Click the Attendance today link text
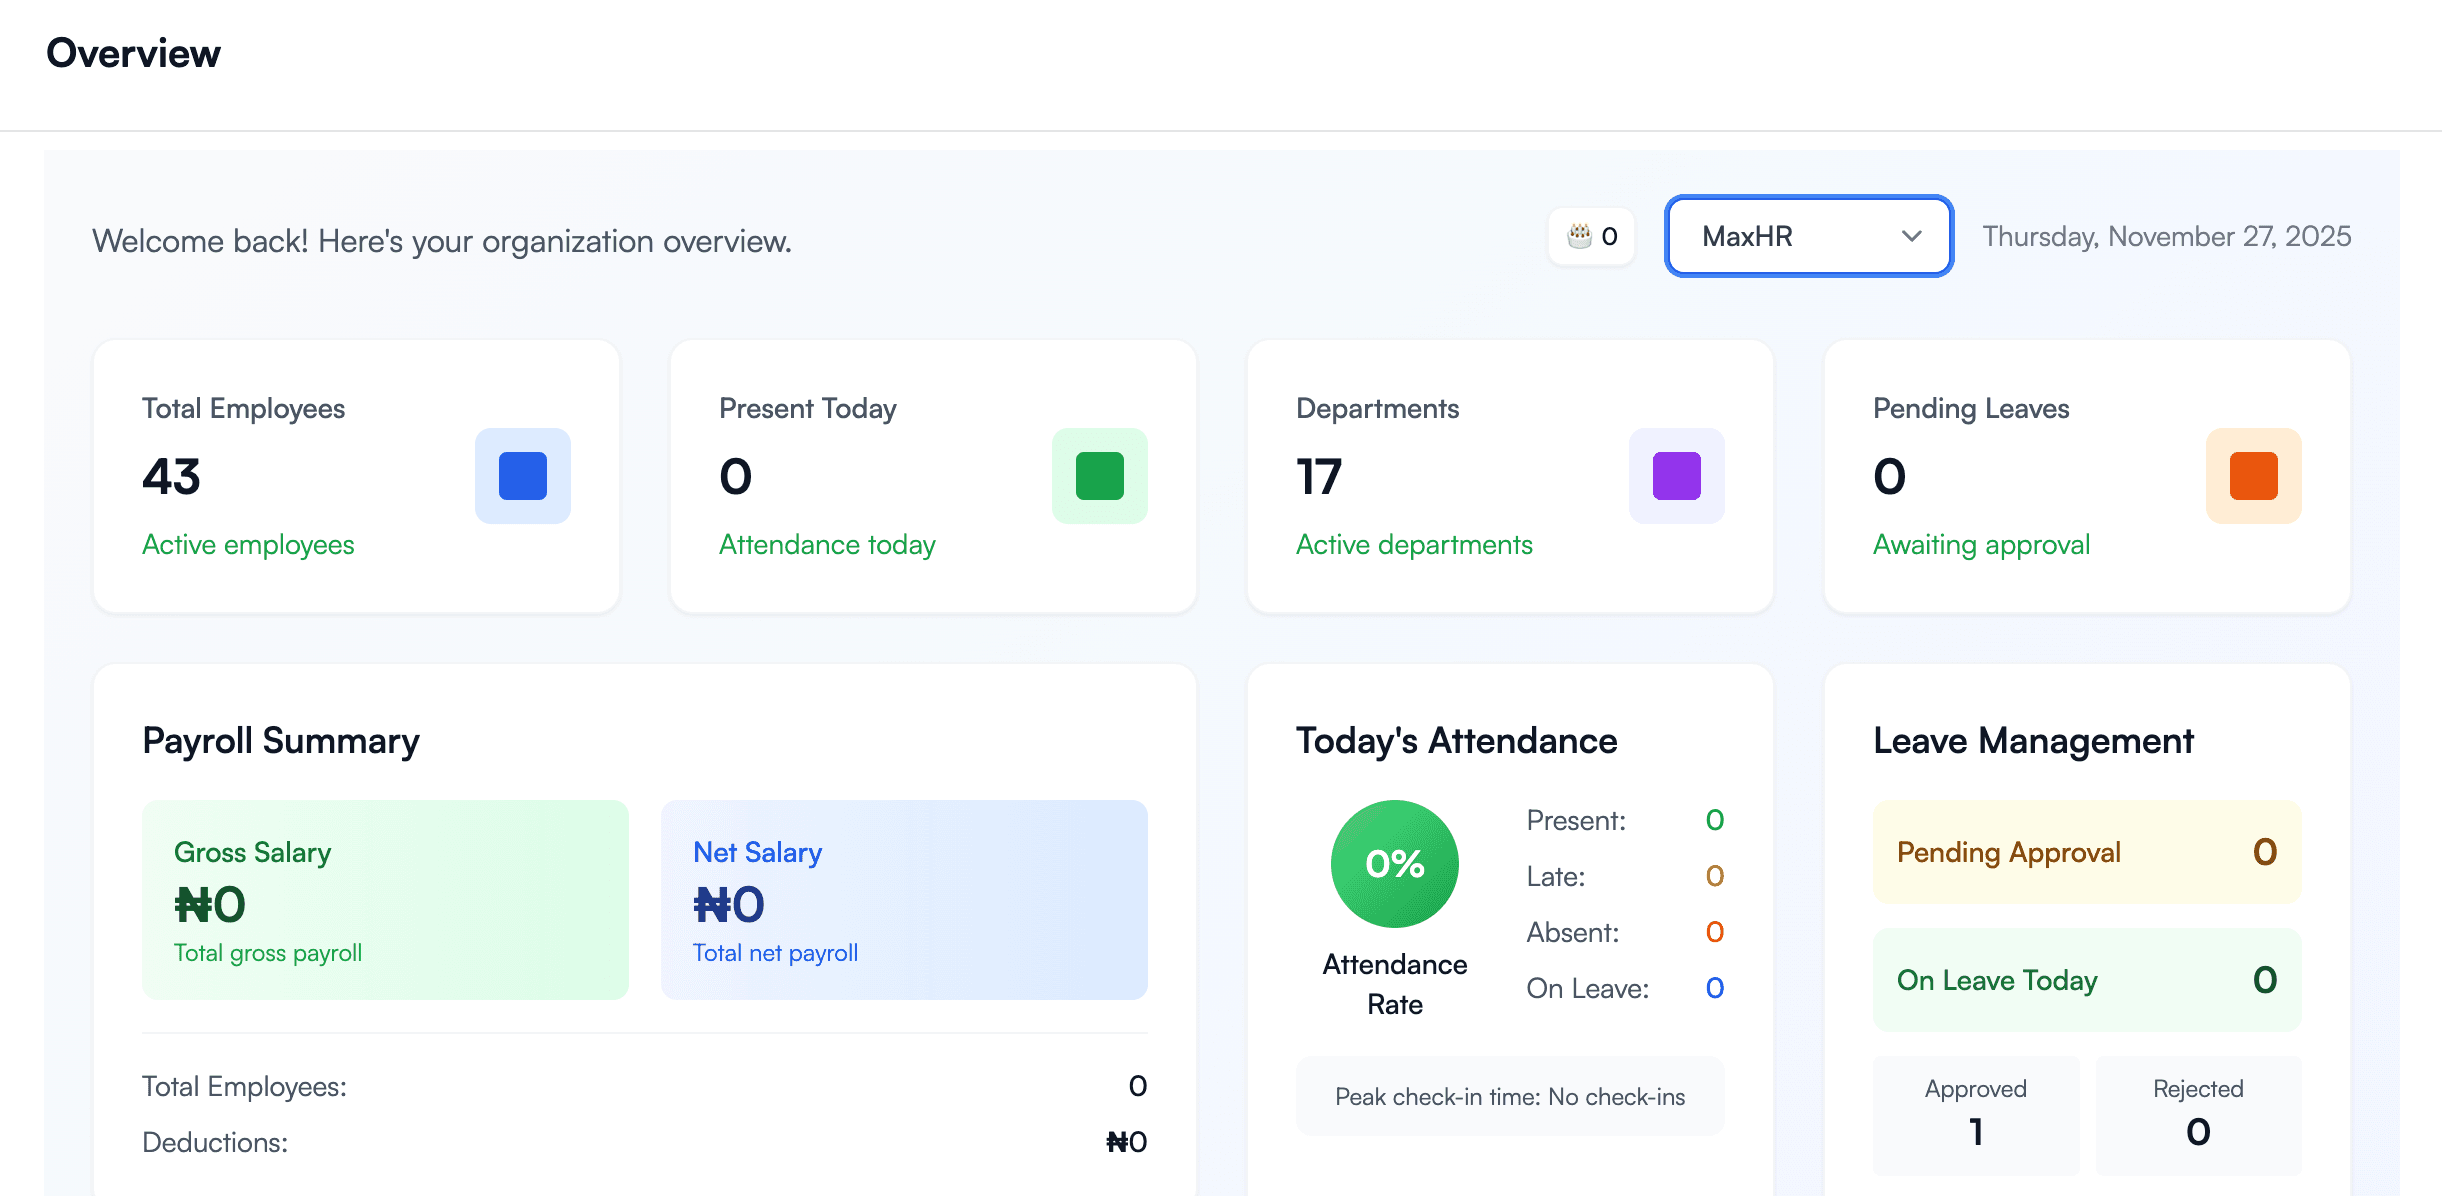 click(x=827, y=545)
